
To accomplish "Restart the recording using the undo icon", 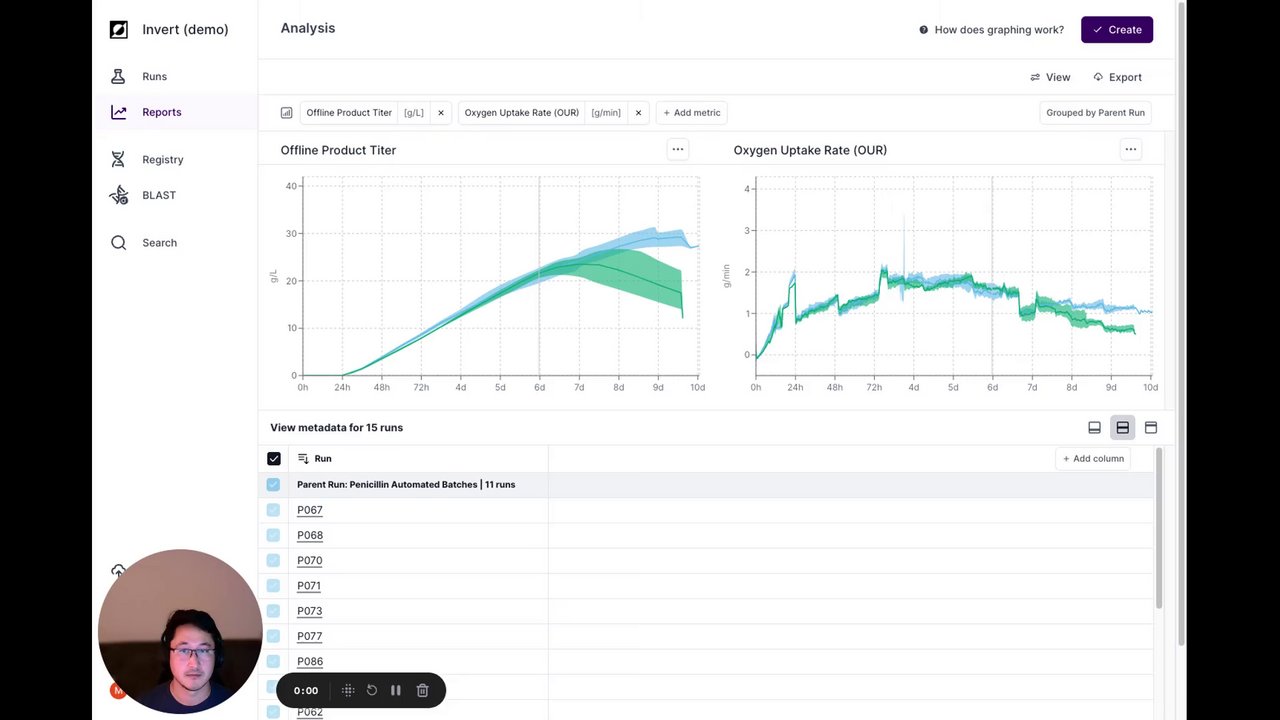I will 372,690.
